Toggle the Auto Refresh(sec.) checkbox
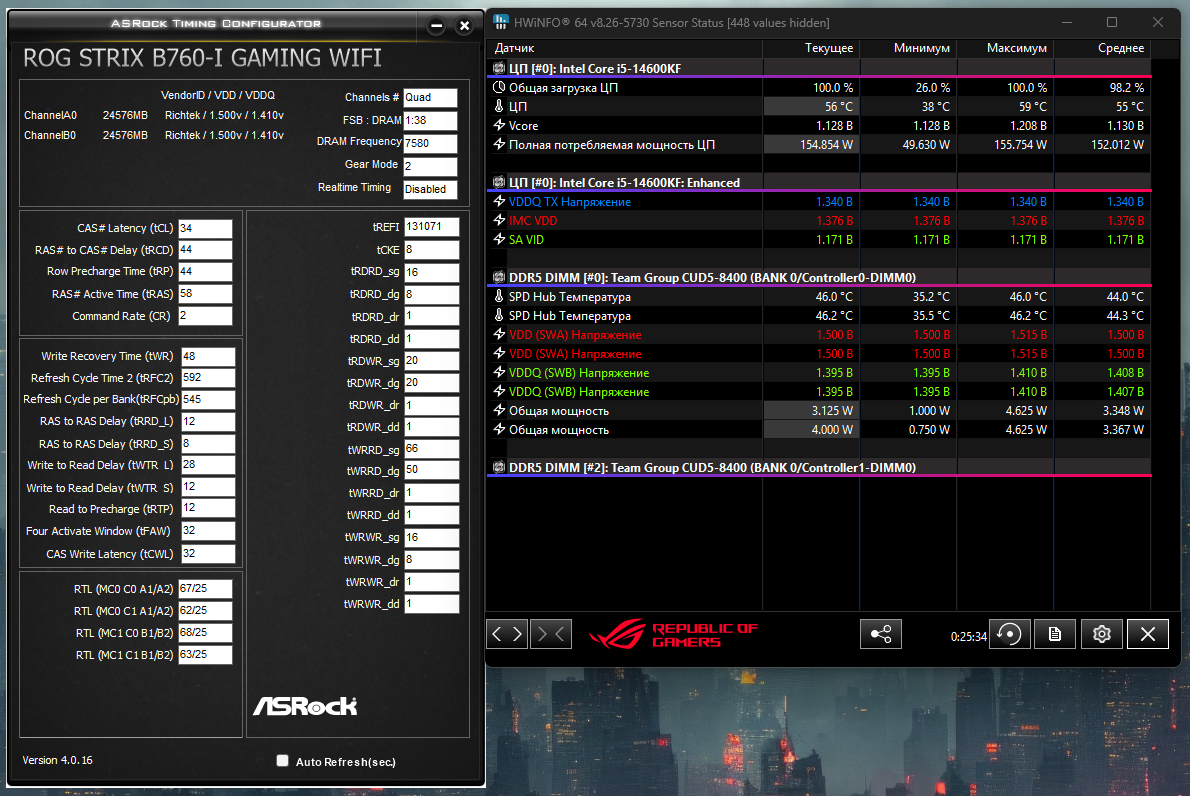The width and height of the screenshot is (1190, 796). coord(282,760)
